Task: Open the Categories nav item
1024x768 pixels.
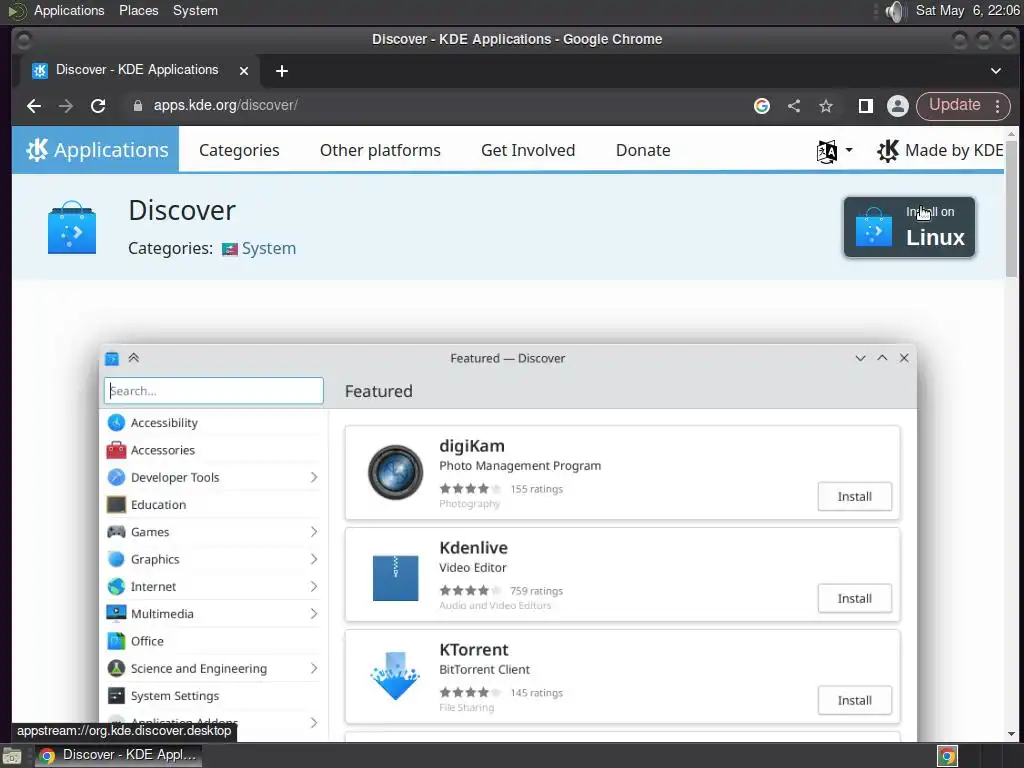Action: 239,150
